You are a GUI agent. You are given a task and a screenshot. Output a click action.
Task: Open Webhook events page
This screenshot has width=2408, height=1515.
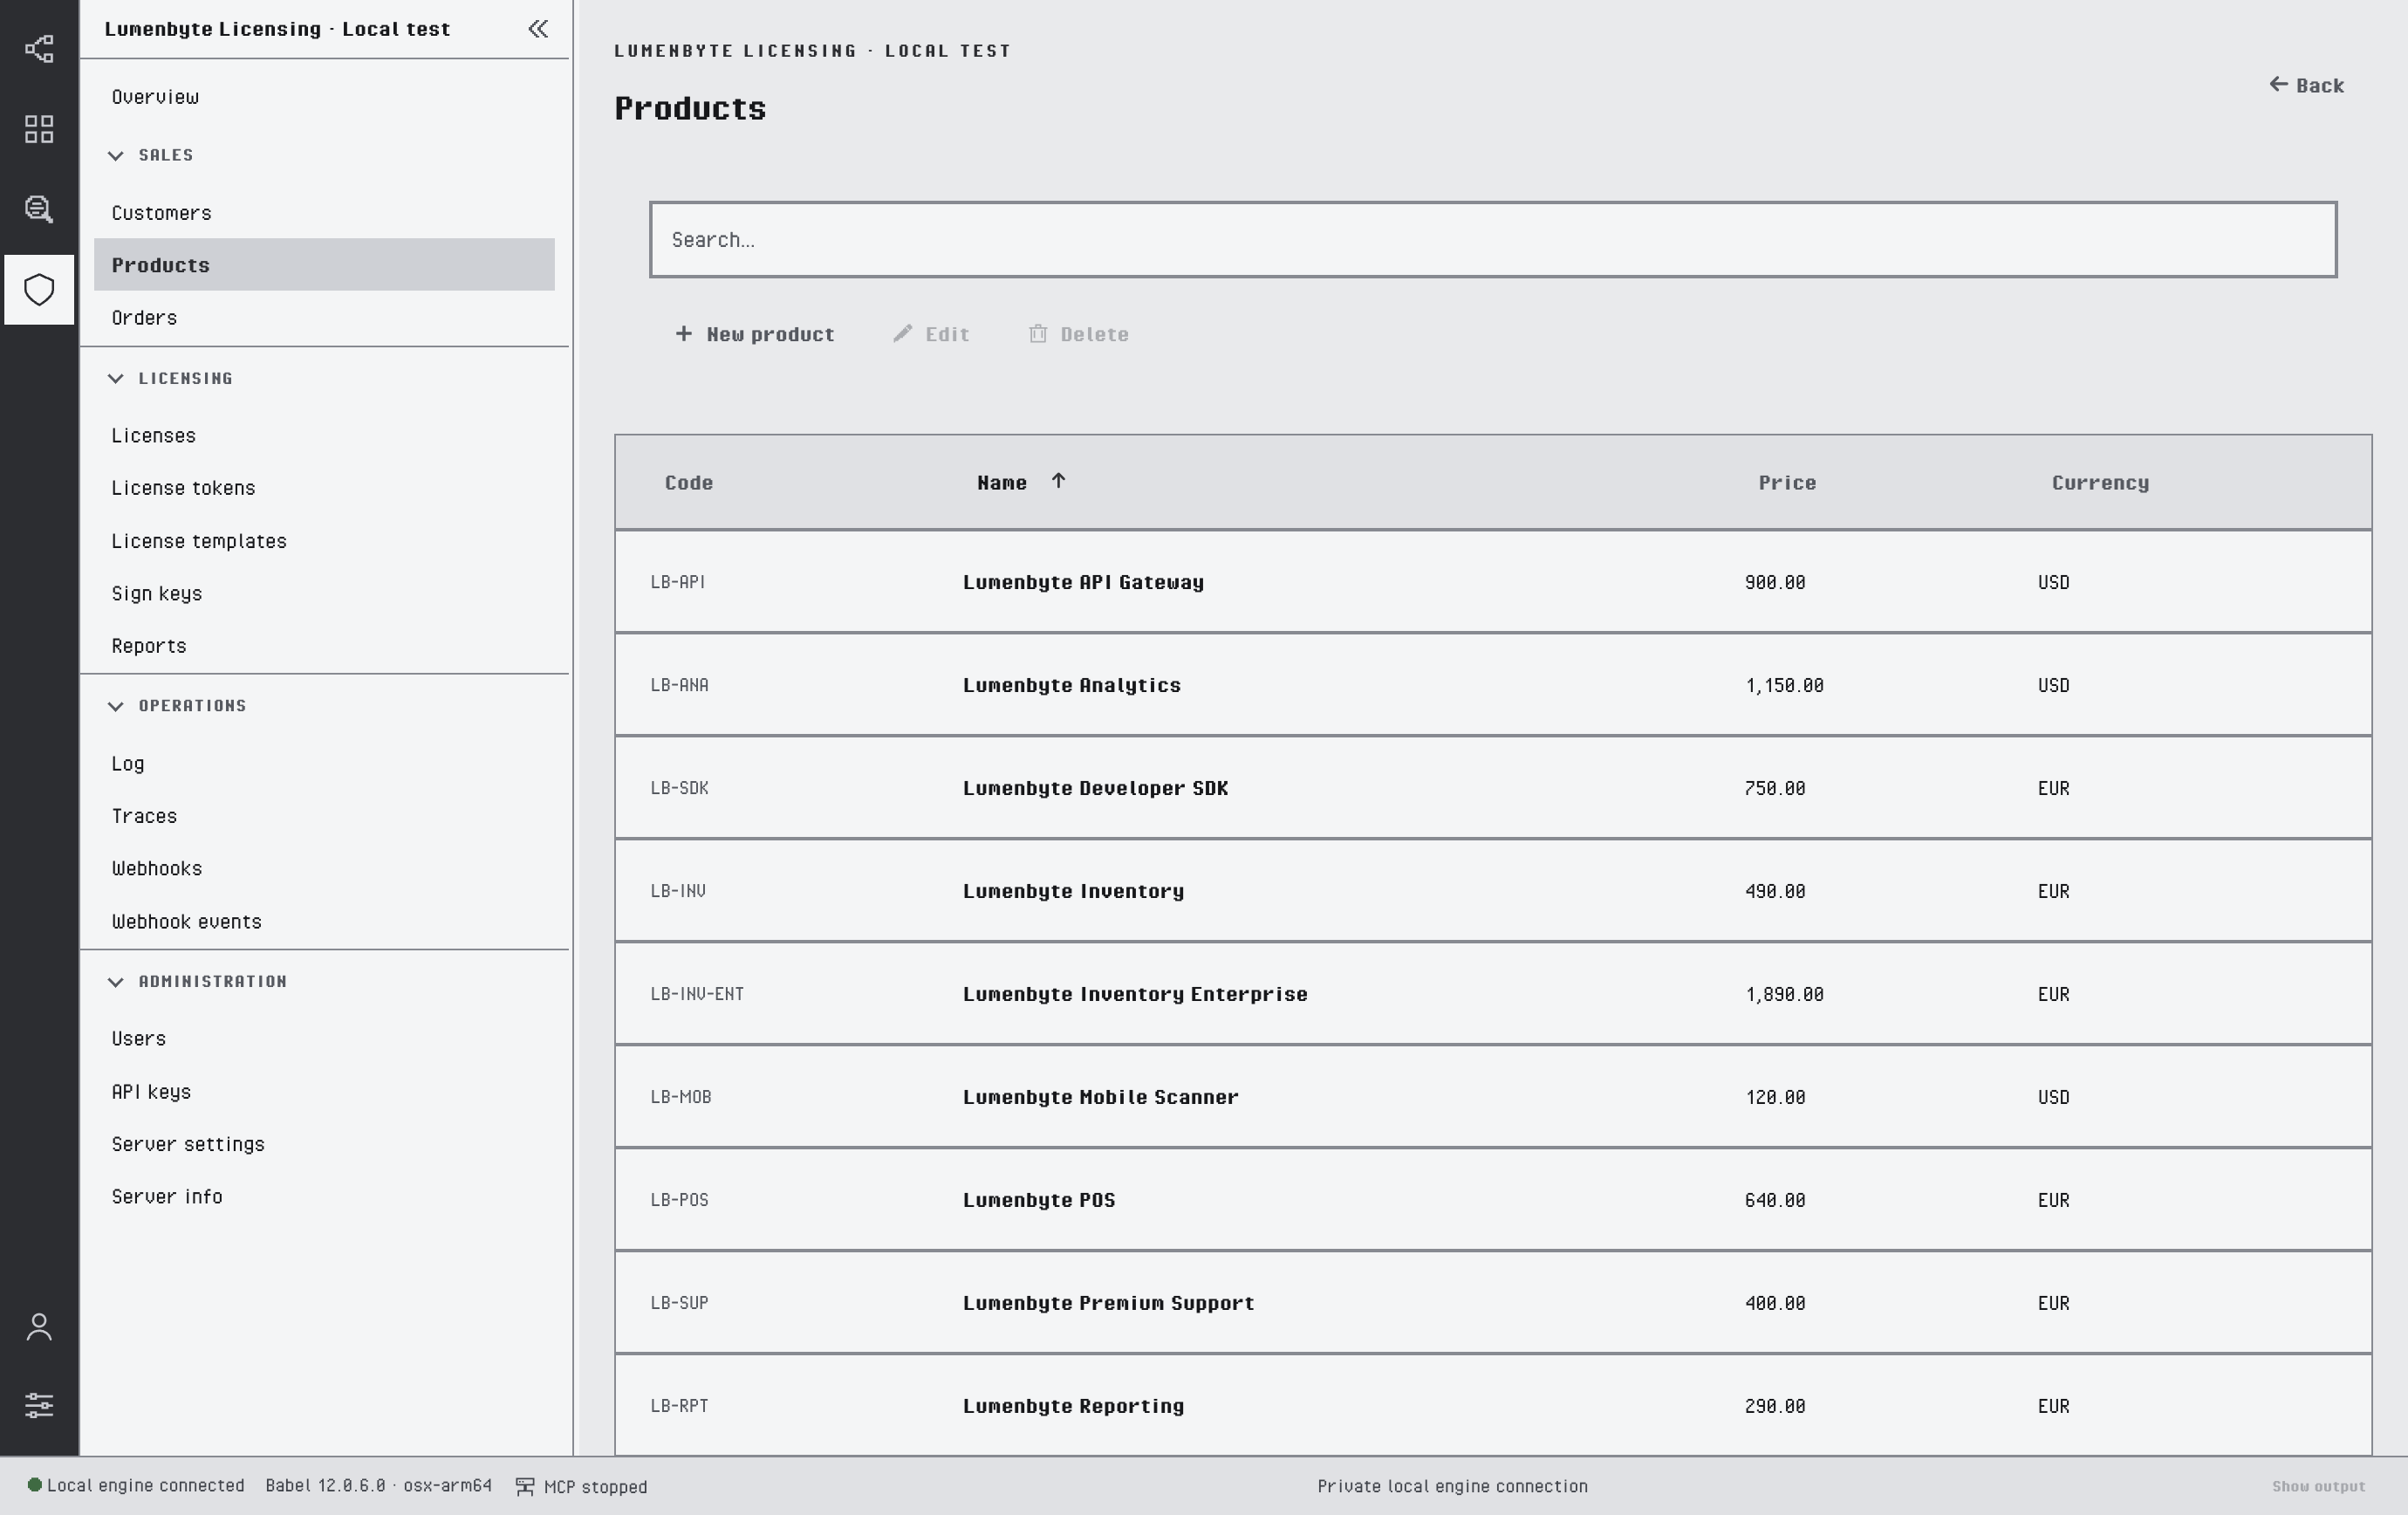click(324, 922)
